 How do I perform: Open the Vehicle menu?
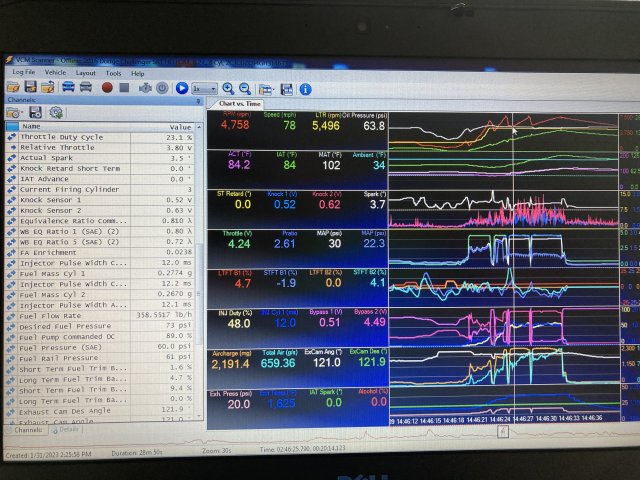56,72
